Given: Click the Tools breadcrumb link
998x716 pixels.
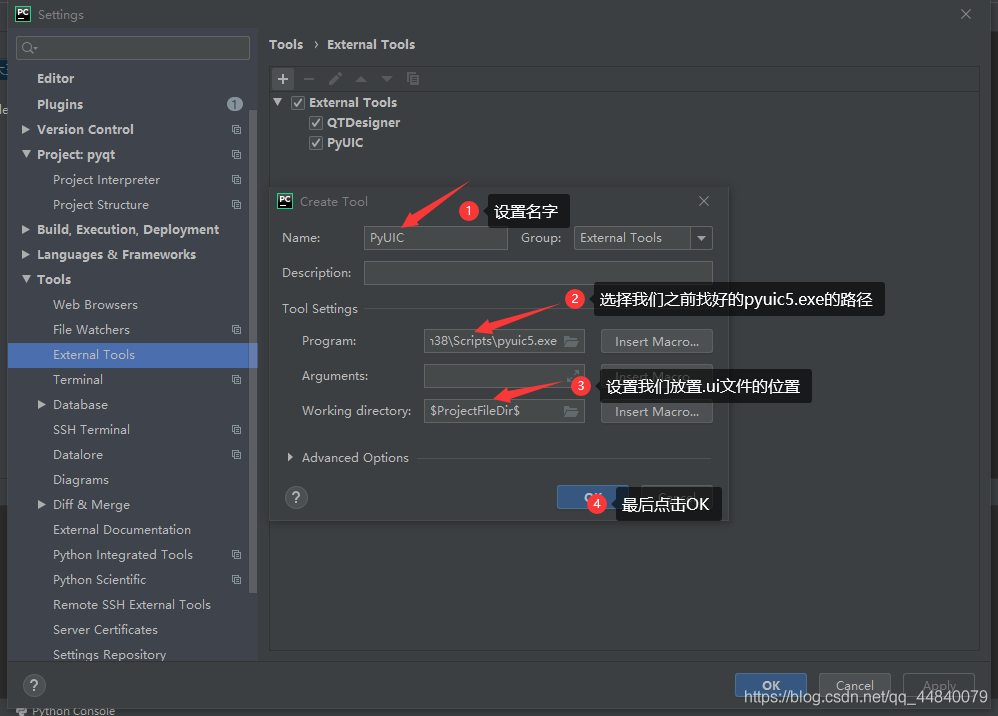Looking at the screenshot, I should tap(286, 45).
